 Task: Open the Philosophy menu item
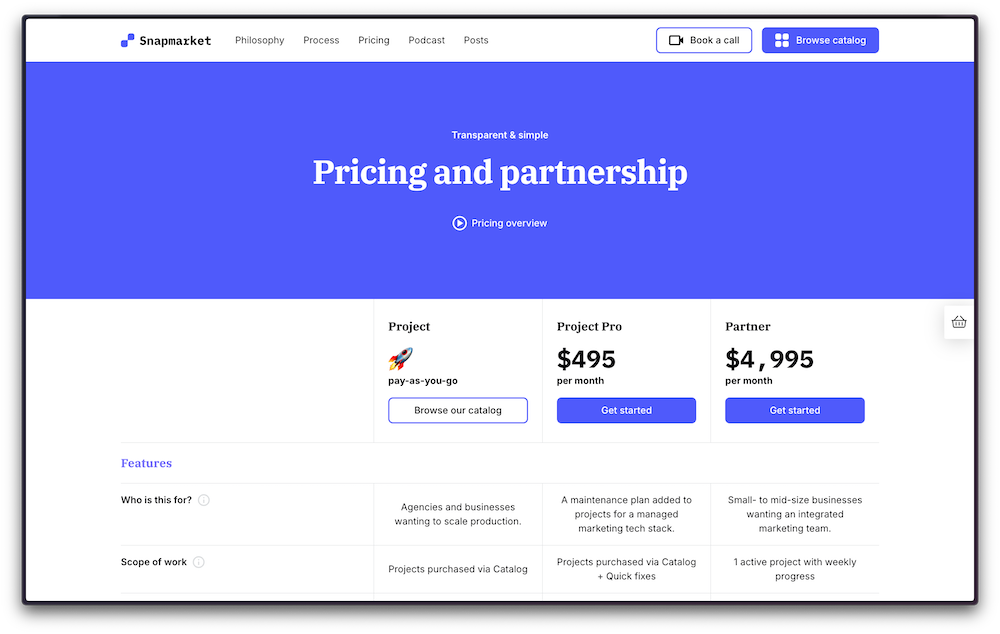point(259,40)
